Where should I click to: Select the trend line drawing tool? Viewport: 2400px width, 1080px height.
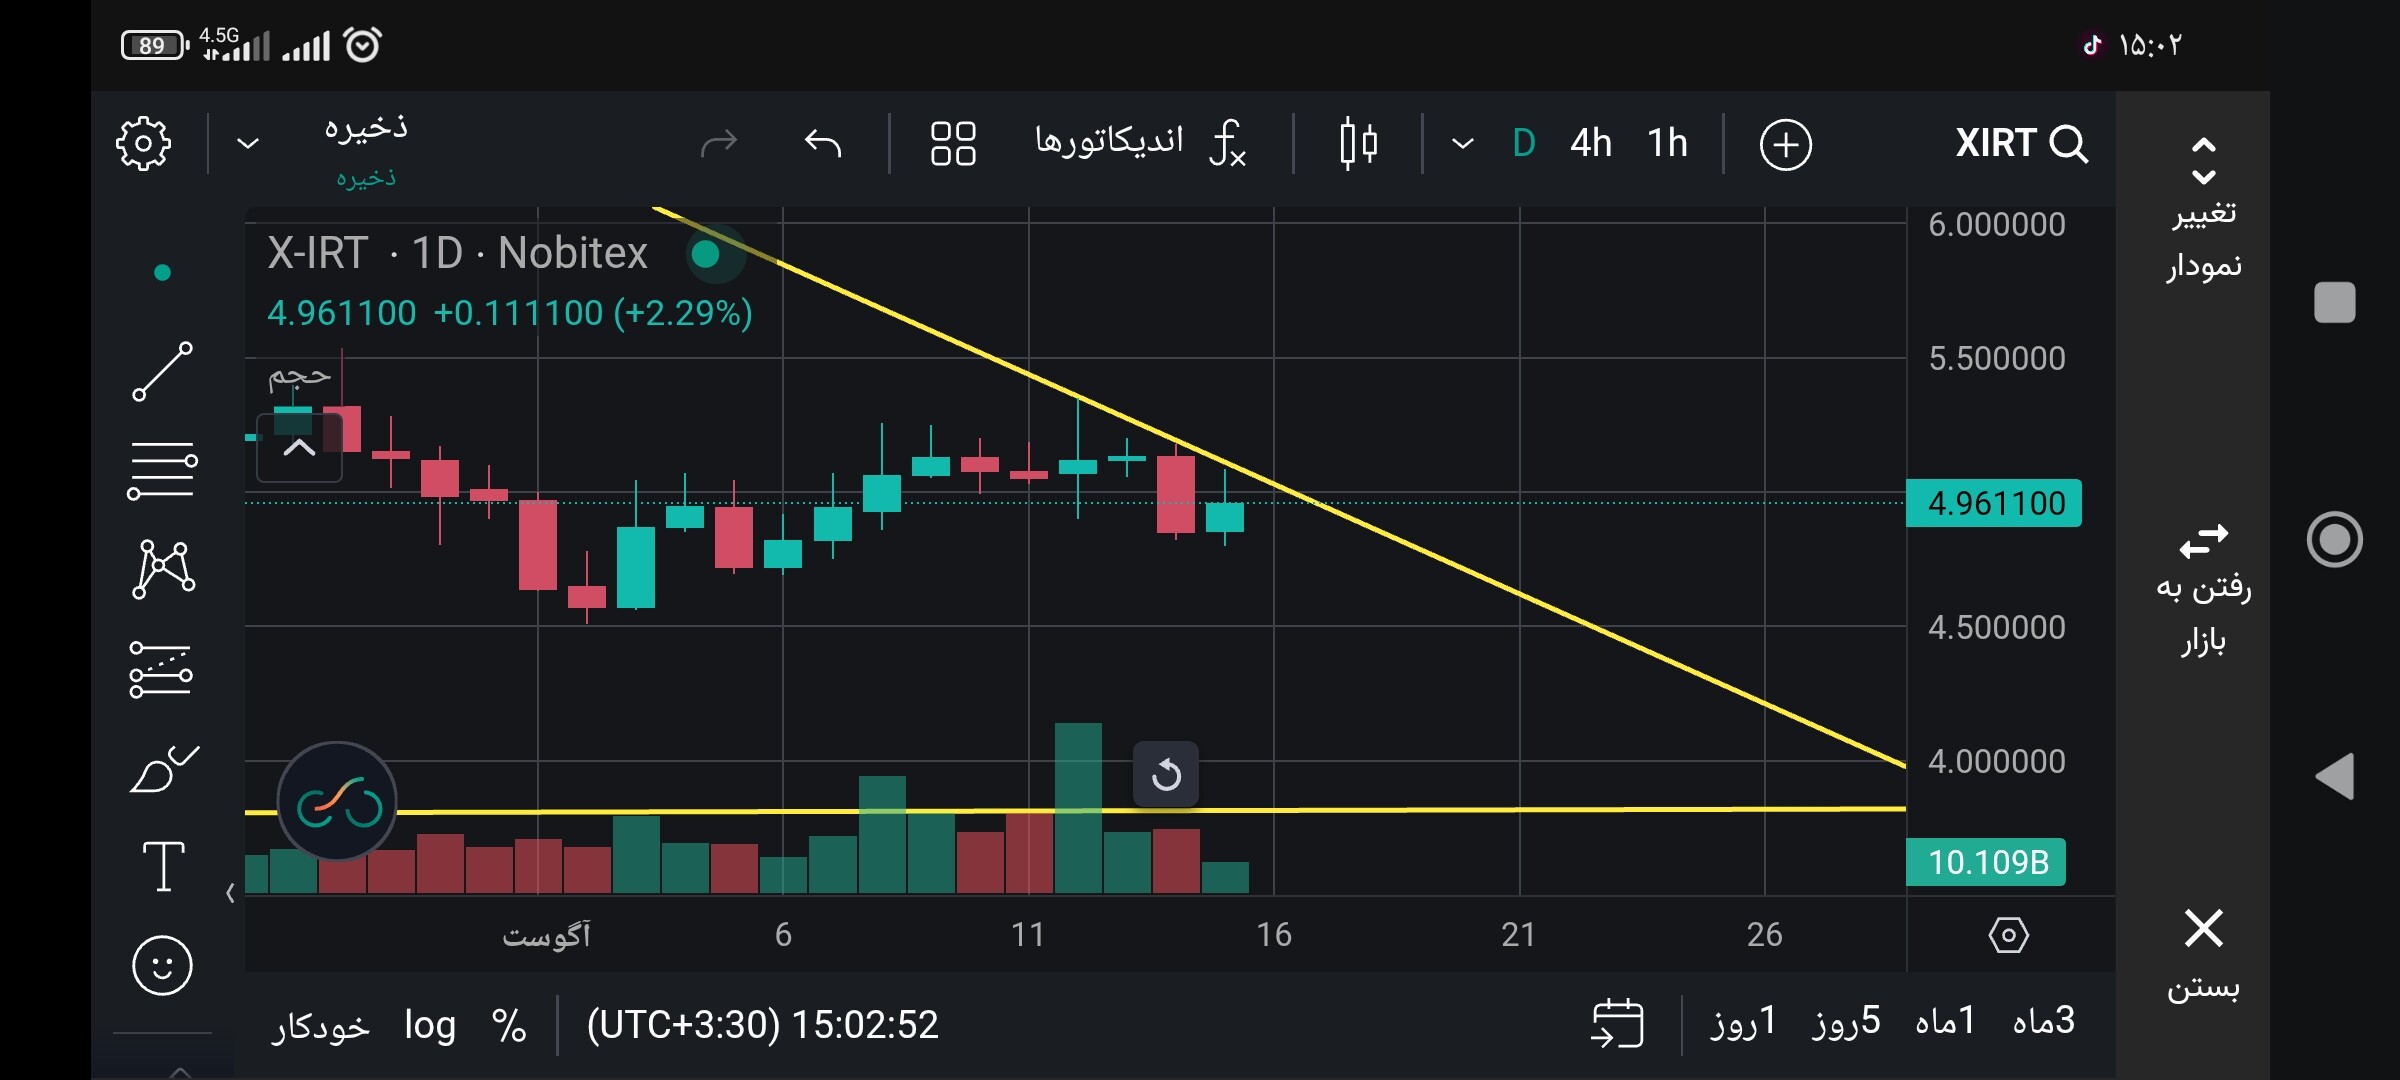pyautogui.click(x=162, y=371)
